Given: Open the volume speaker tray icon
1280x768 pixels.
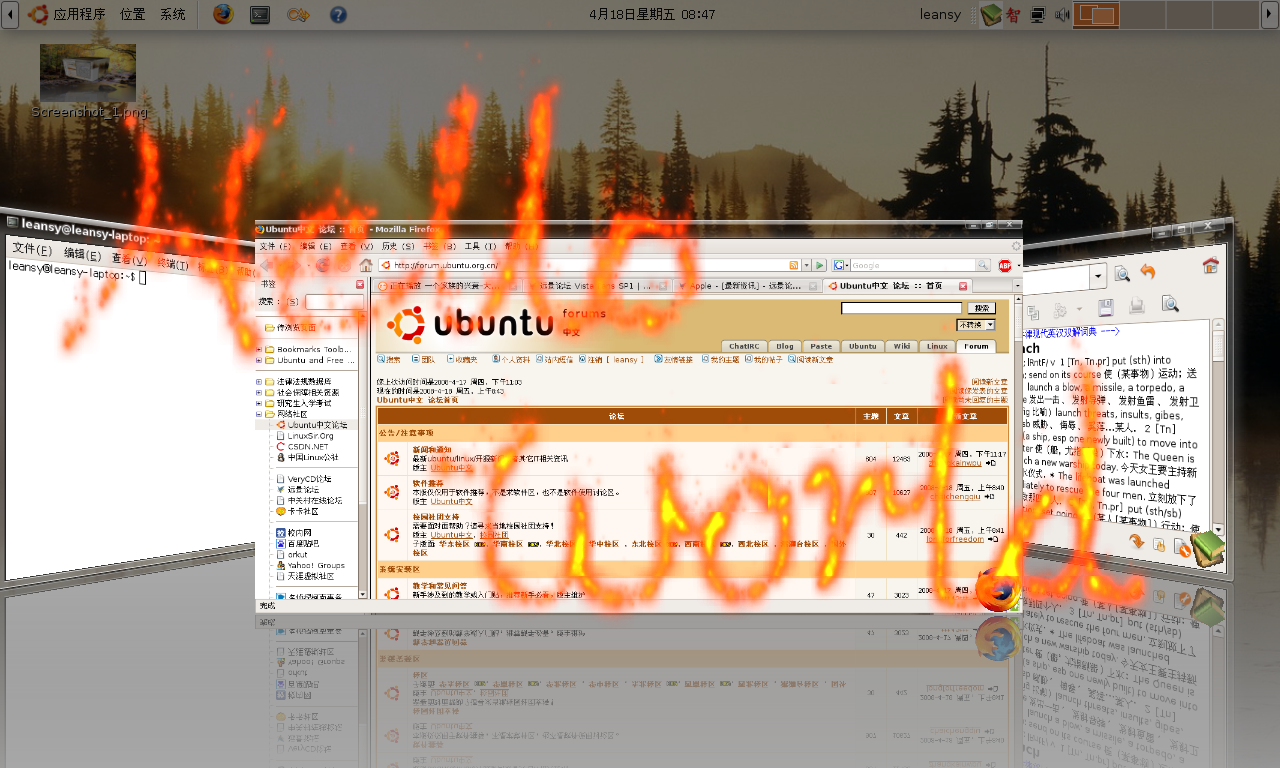Looking at the screenshot, I should (1061, 15).
